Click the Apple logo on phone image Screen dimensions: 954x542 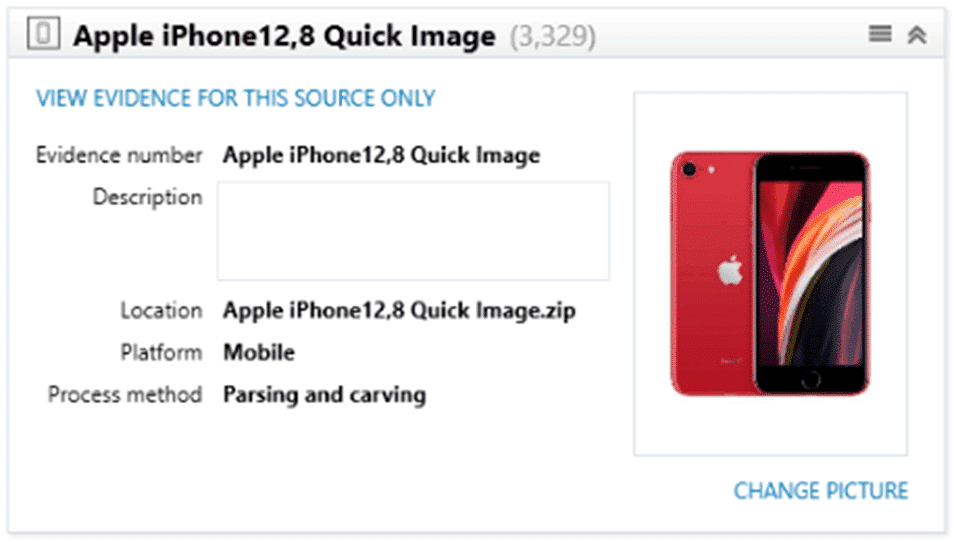click(730, 270)
